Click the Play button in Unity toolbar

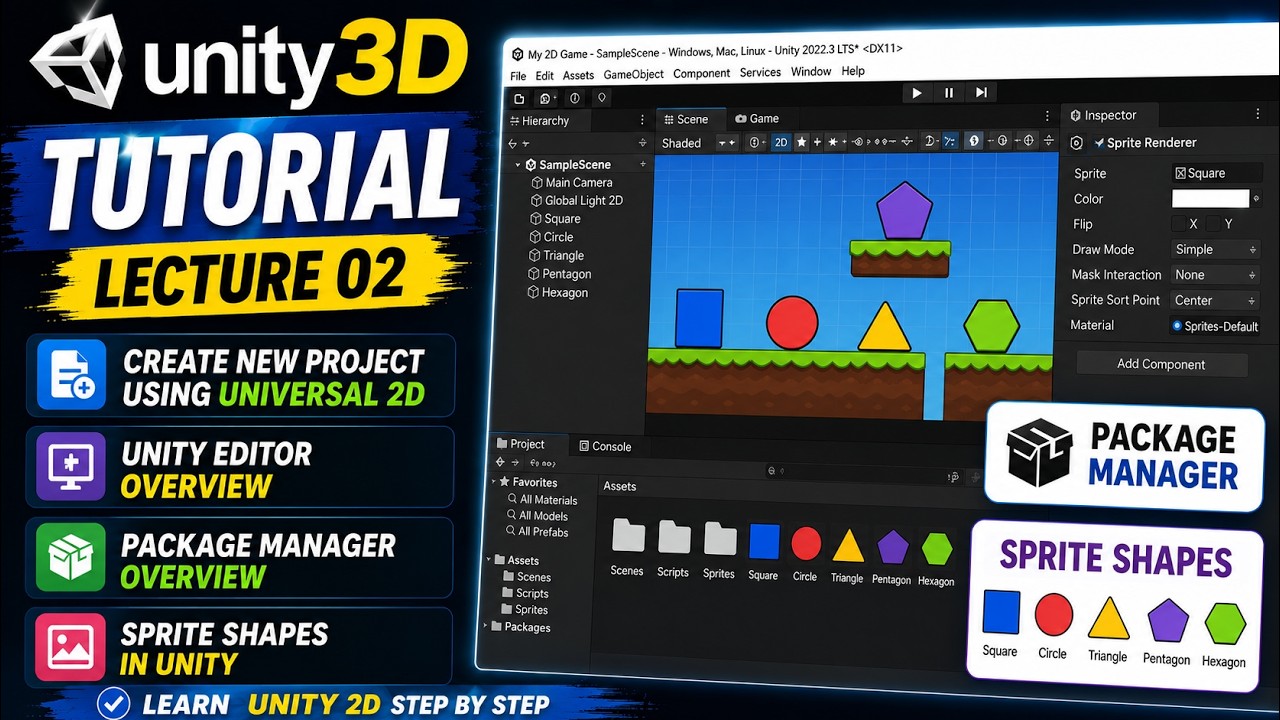point(917,93)
